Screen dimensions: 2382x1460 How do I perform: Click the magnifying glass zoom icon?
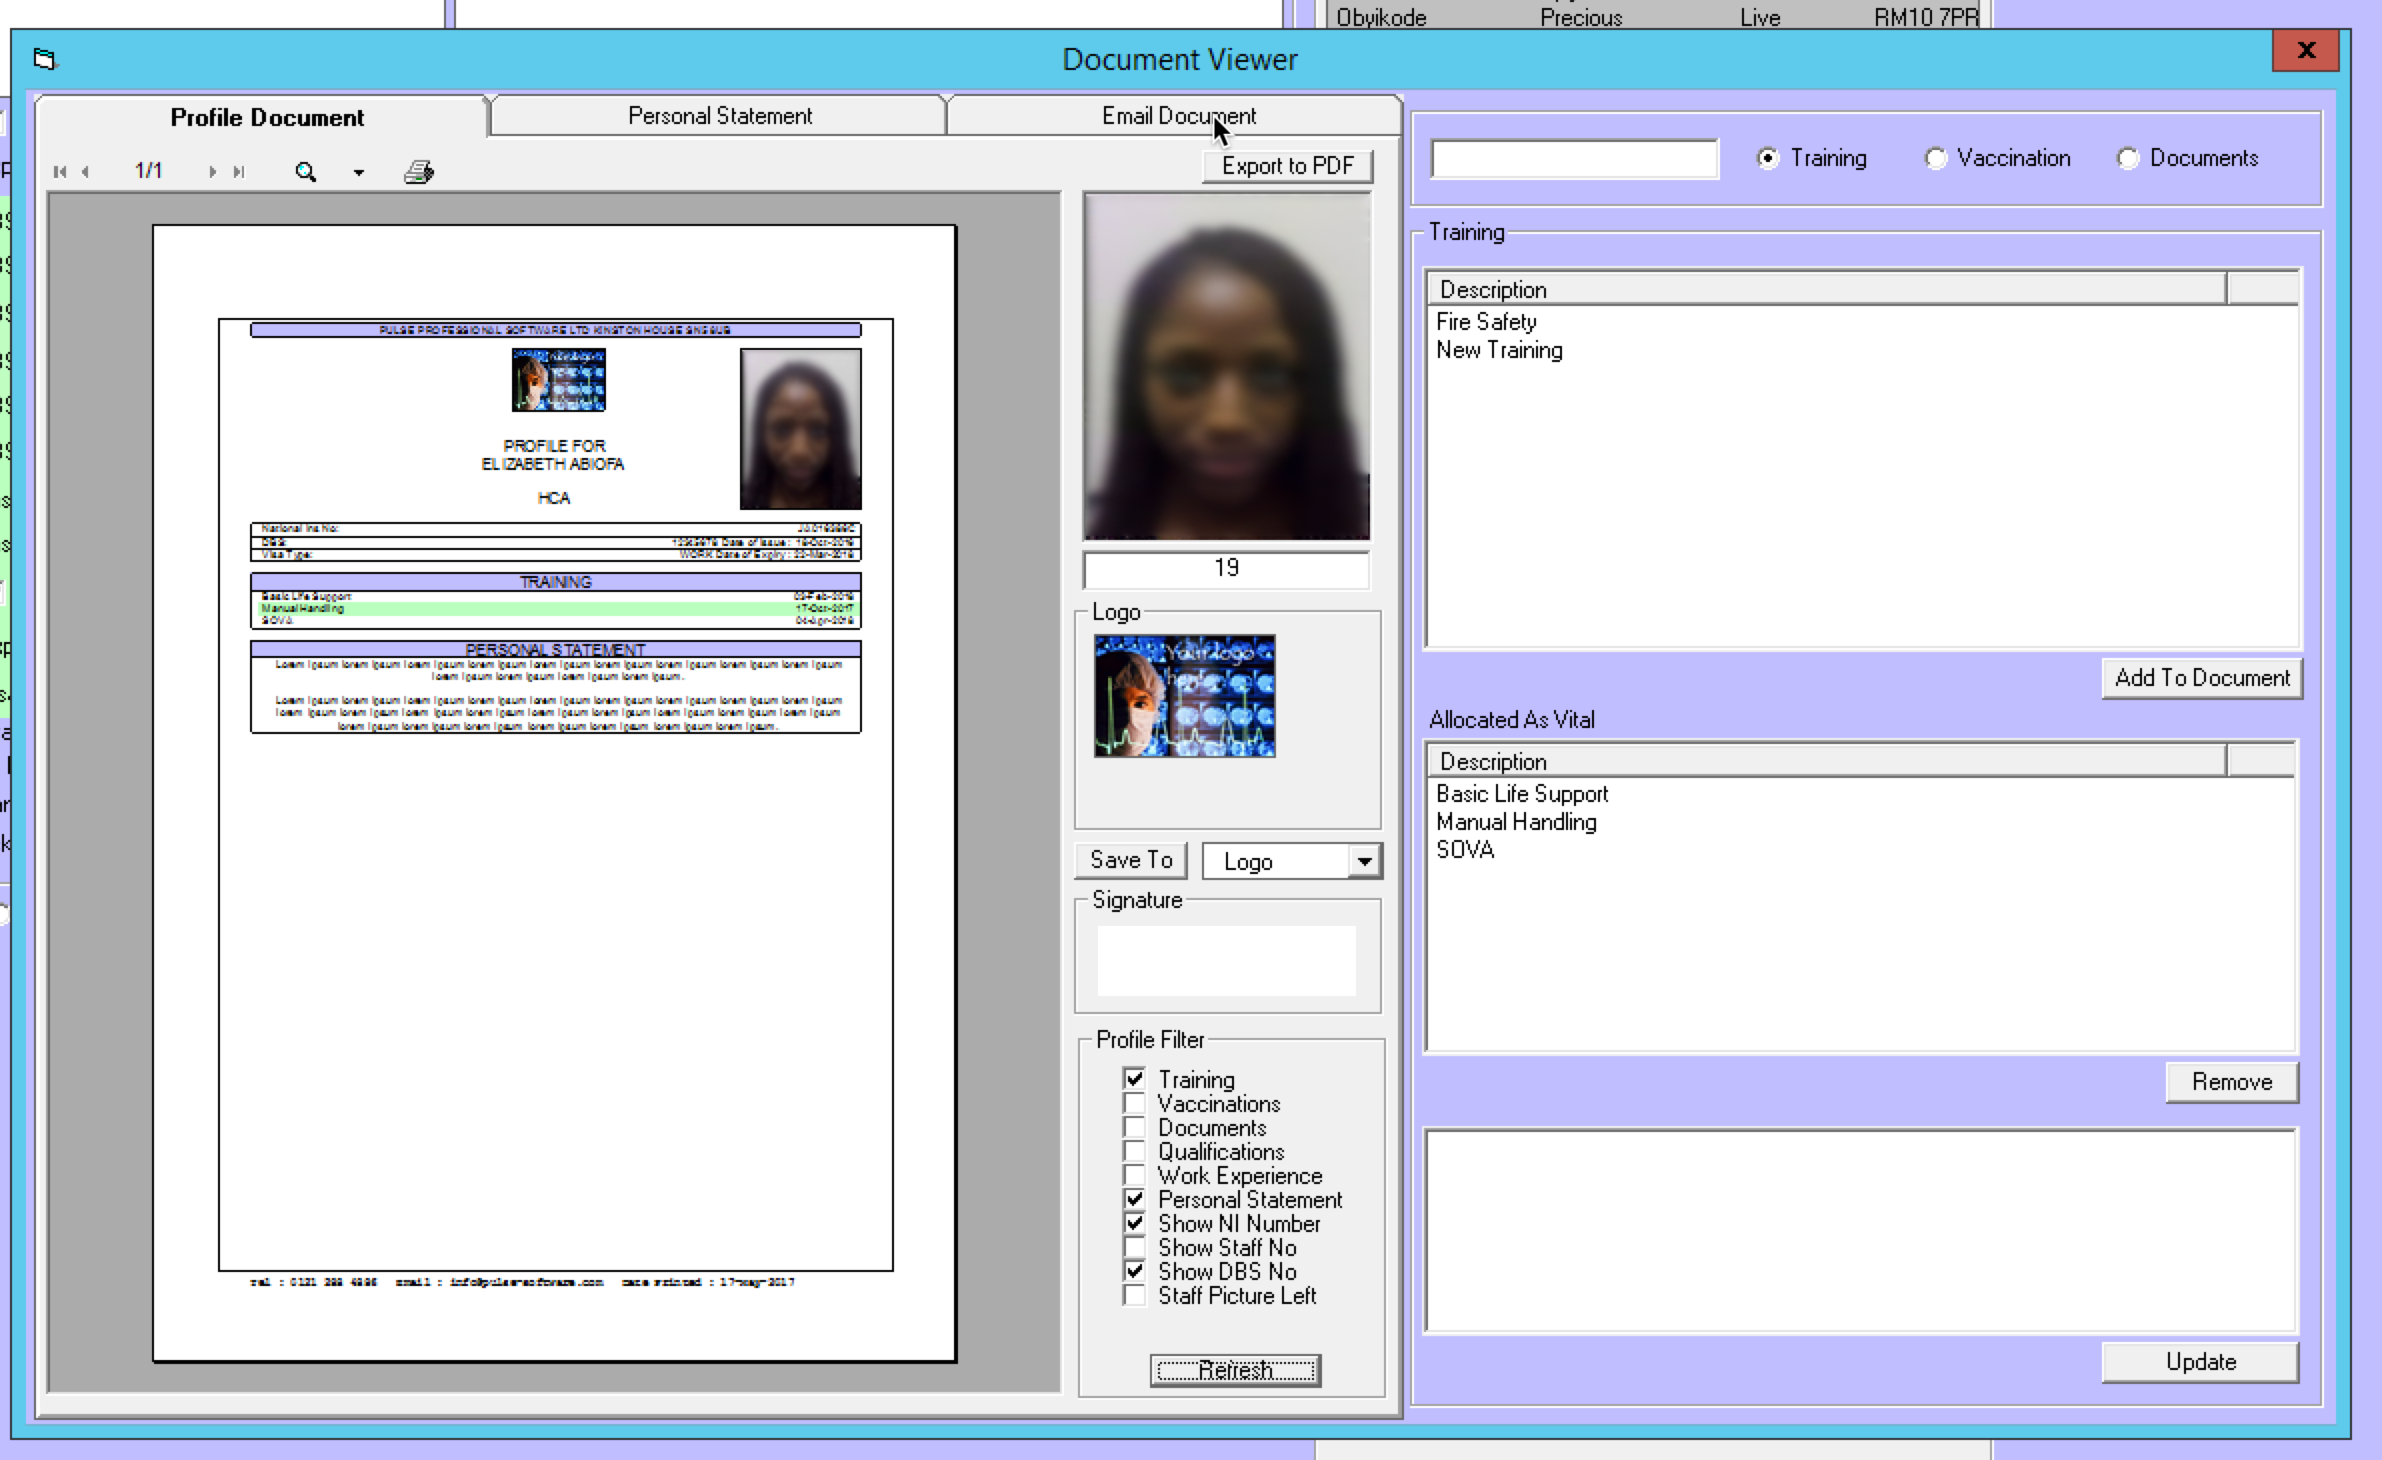coord(306,172)
